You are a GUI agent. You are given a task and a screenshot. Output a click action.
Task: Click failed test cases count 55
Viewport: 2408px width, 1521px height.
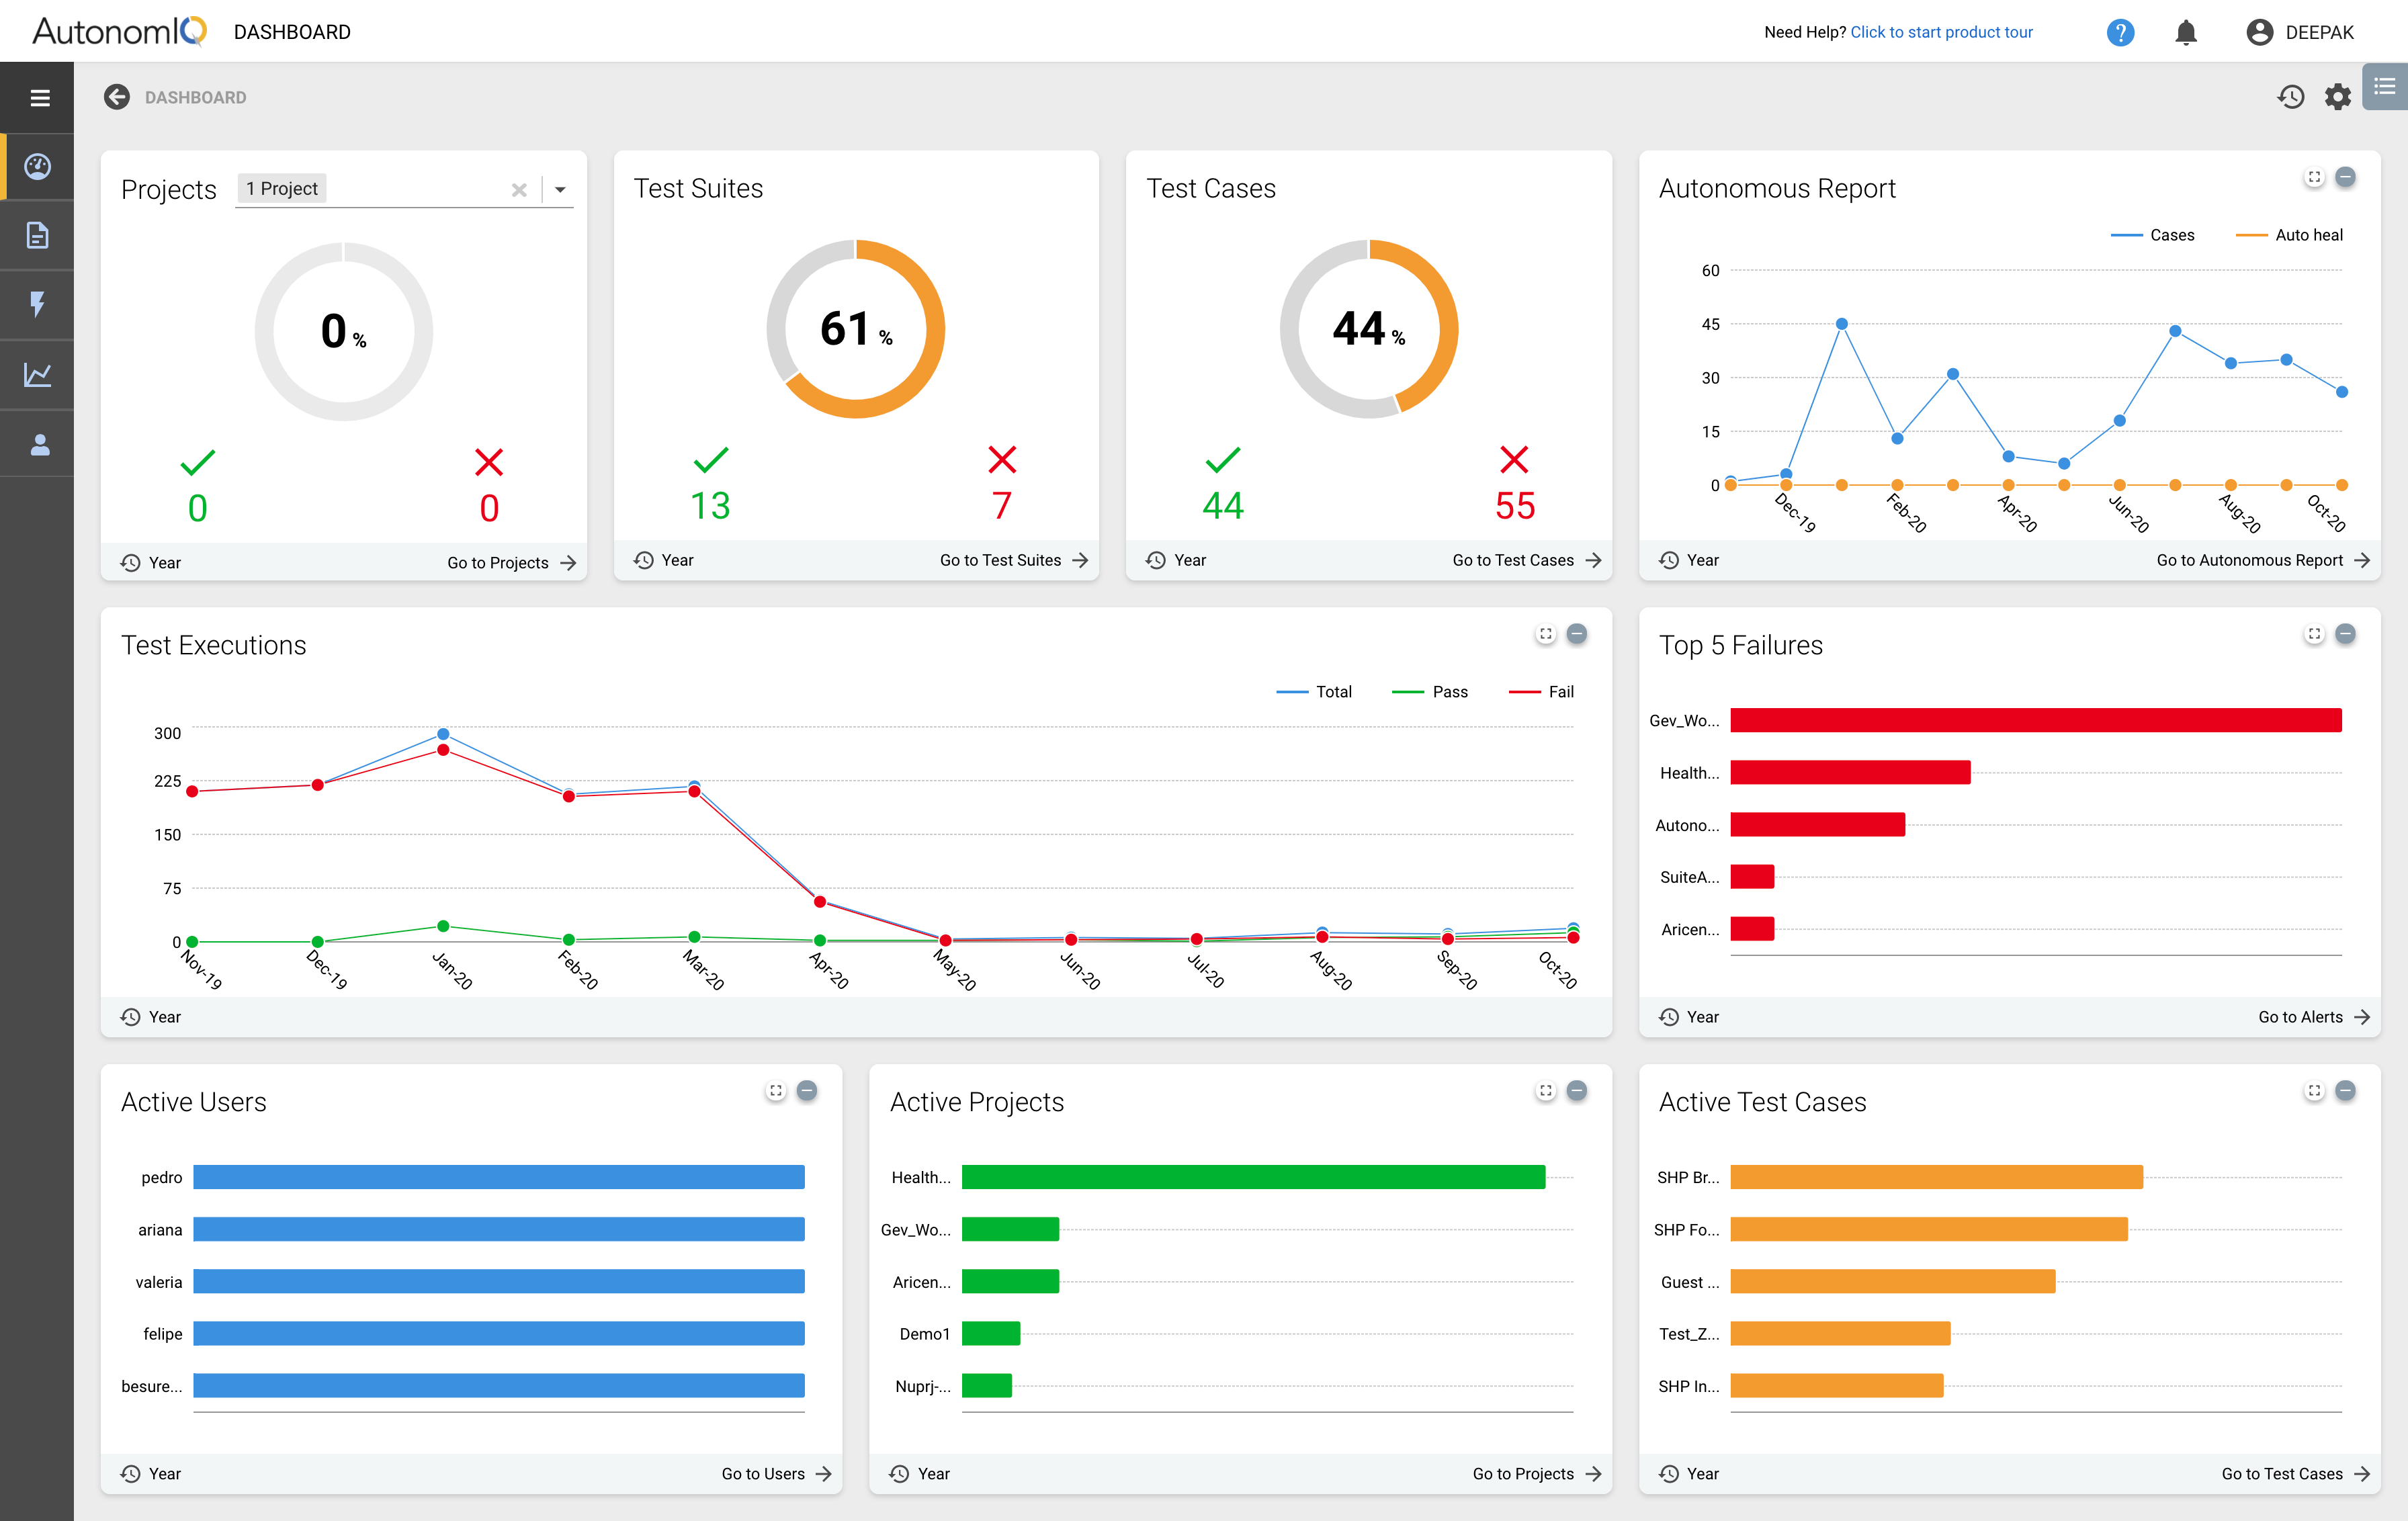pyautogui.click(x=1515, y=506)
